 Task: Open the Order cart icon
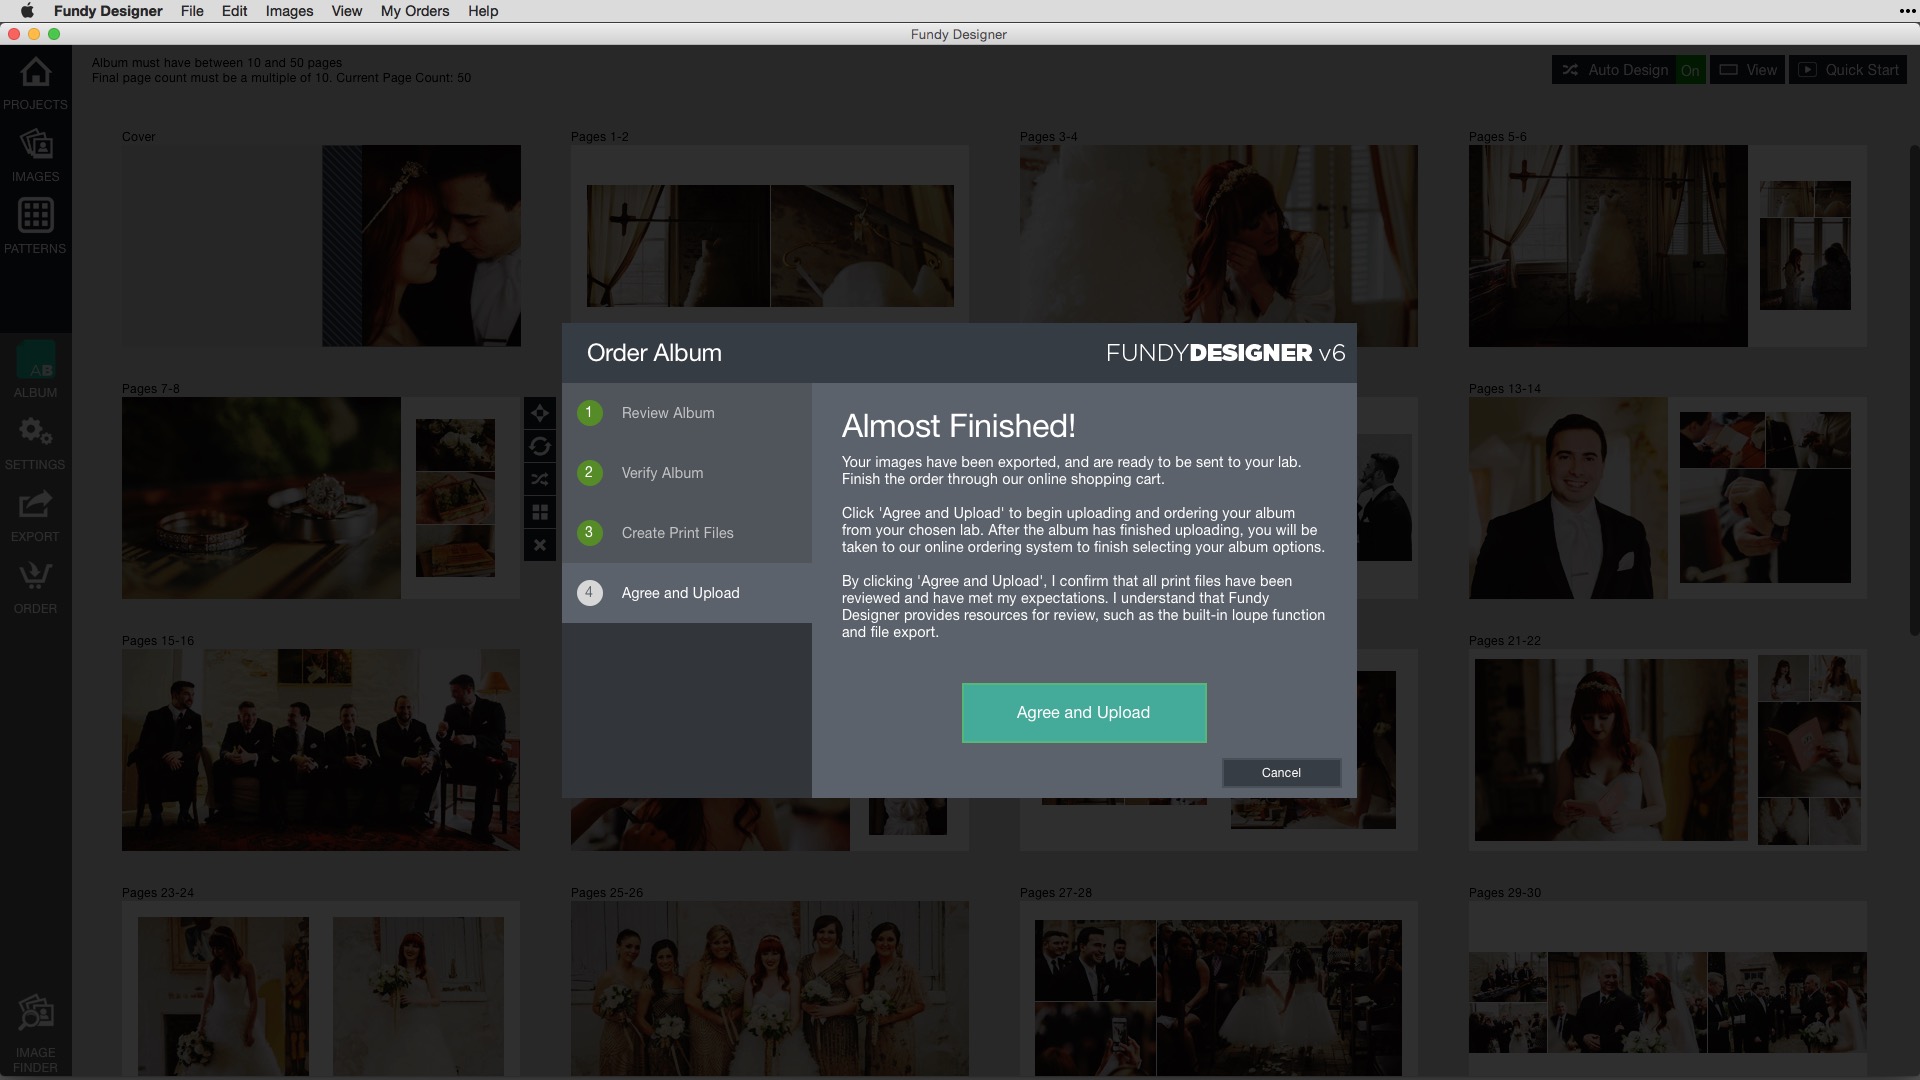click(x=35, y=576)
